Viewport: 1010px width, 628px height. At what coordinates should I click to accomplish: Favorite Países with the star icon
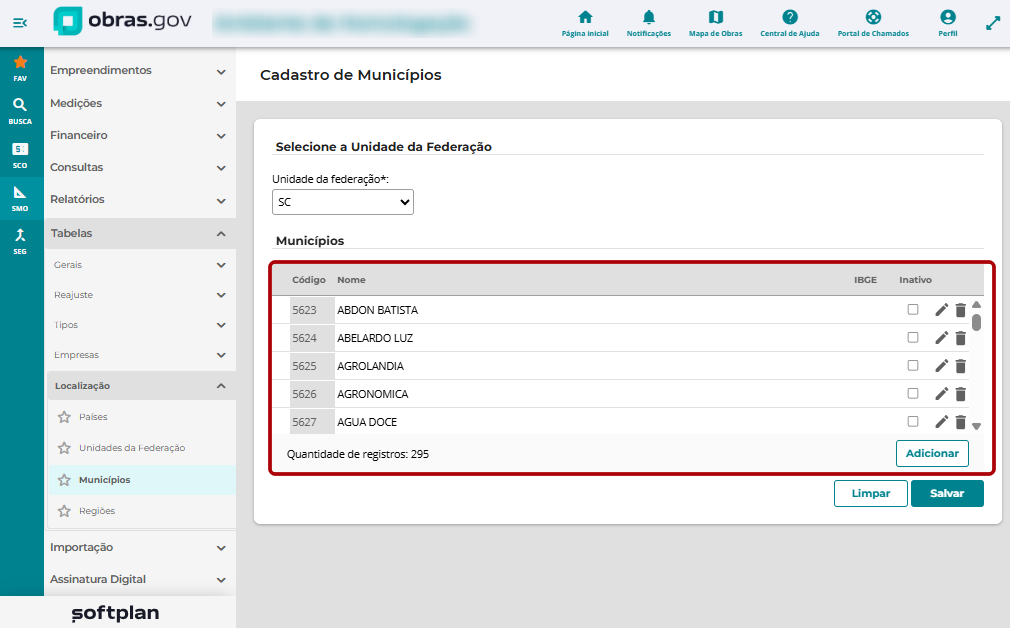click(64, 417)
